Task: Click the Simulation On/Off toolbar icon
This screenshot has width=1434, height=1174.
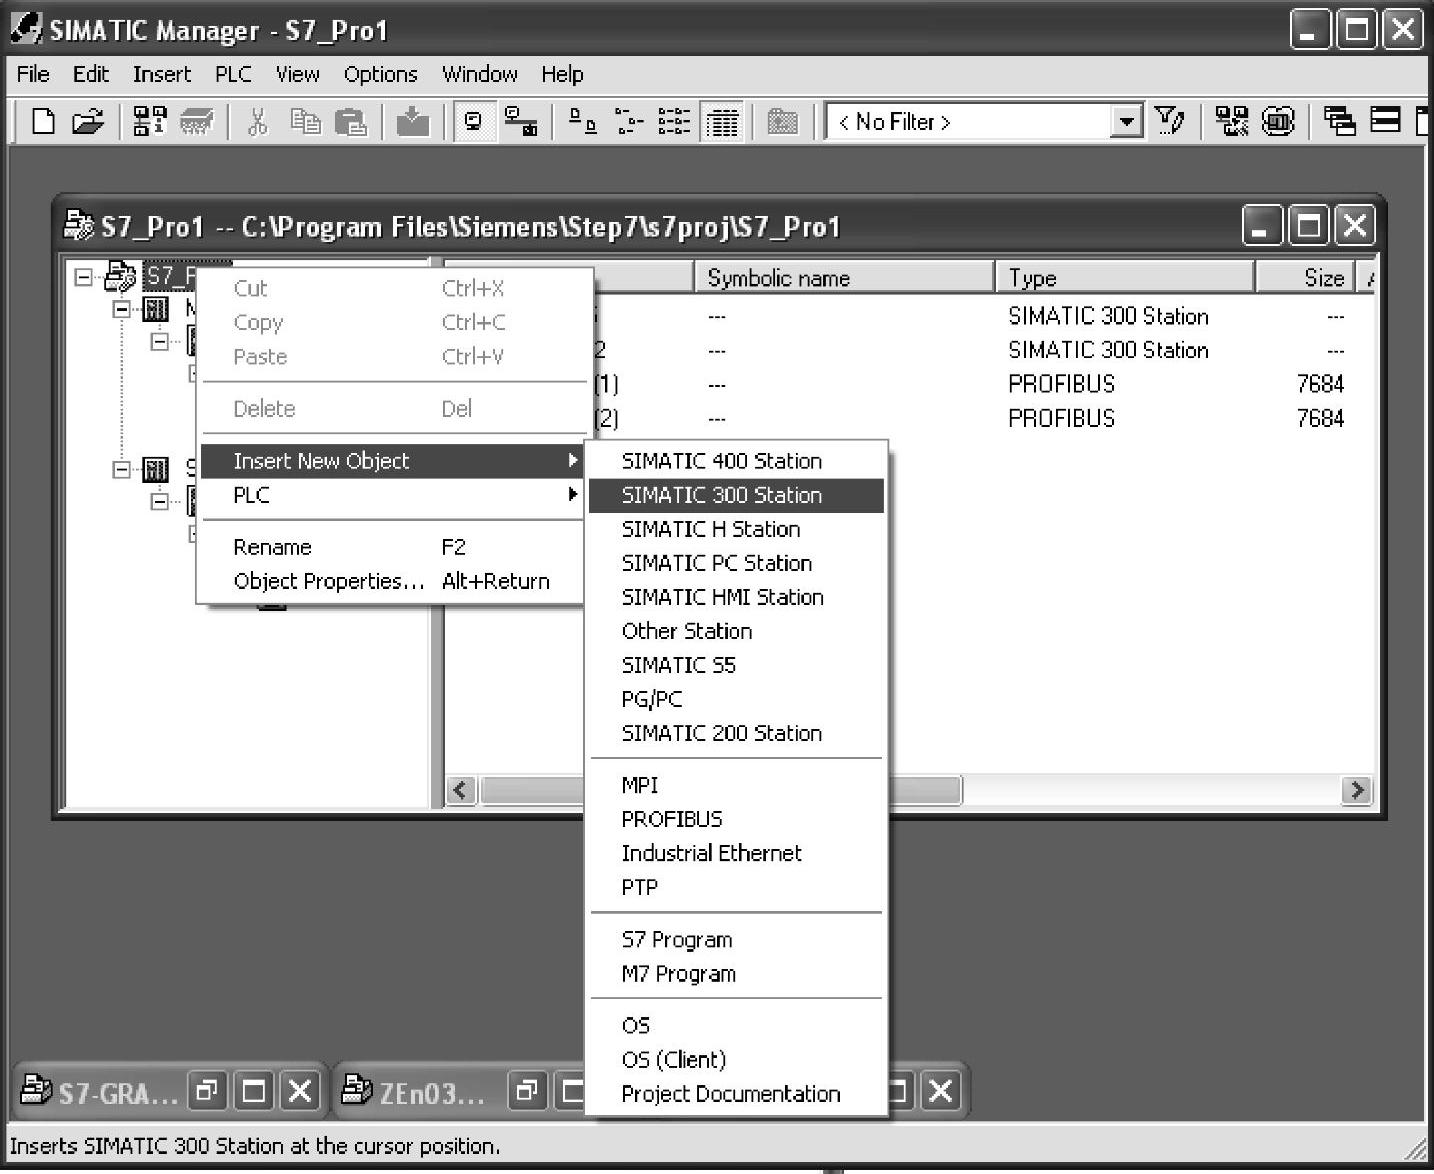Action: pos(1278,122)
